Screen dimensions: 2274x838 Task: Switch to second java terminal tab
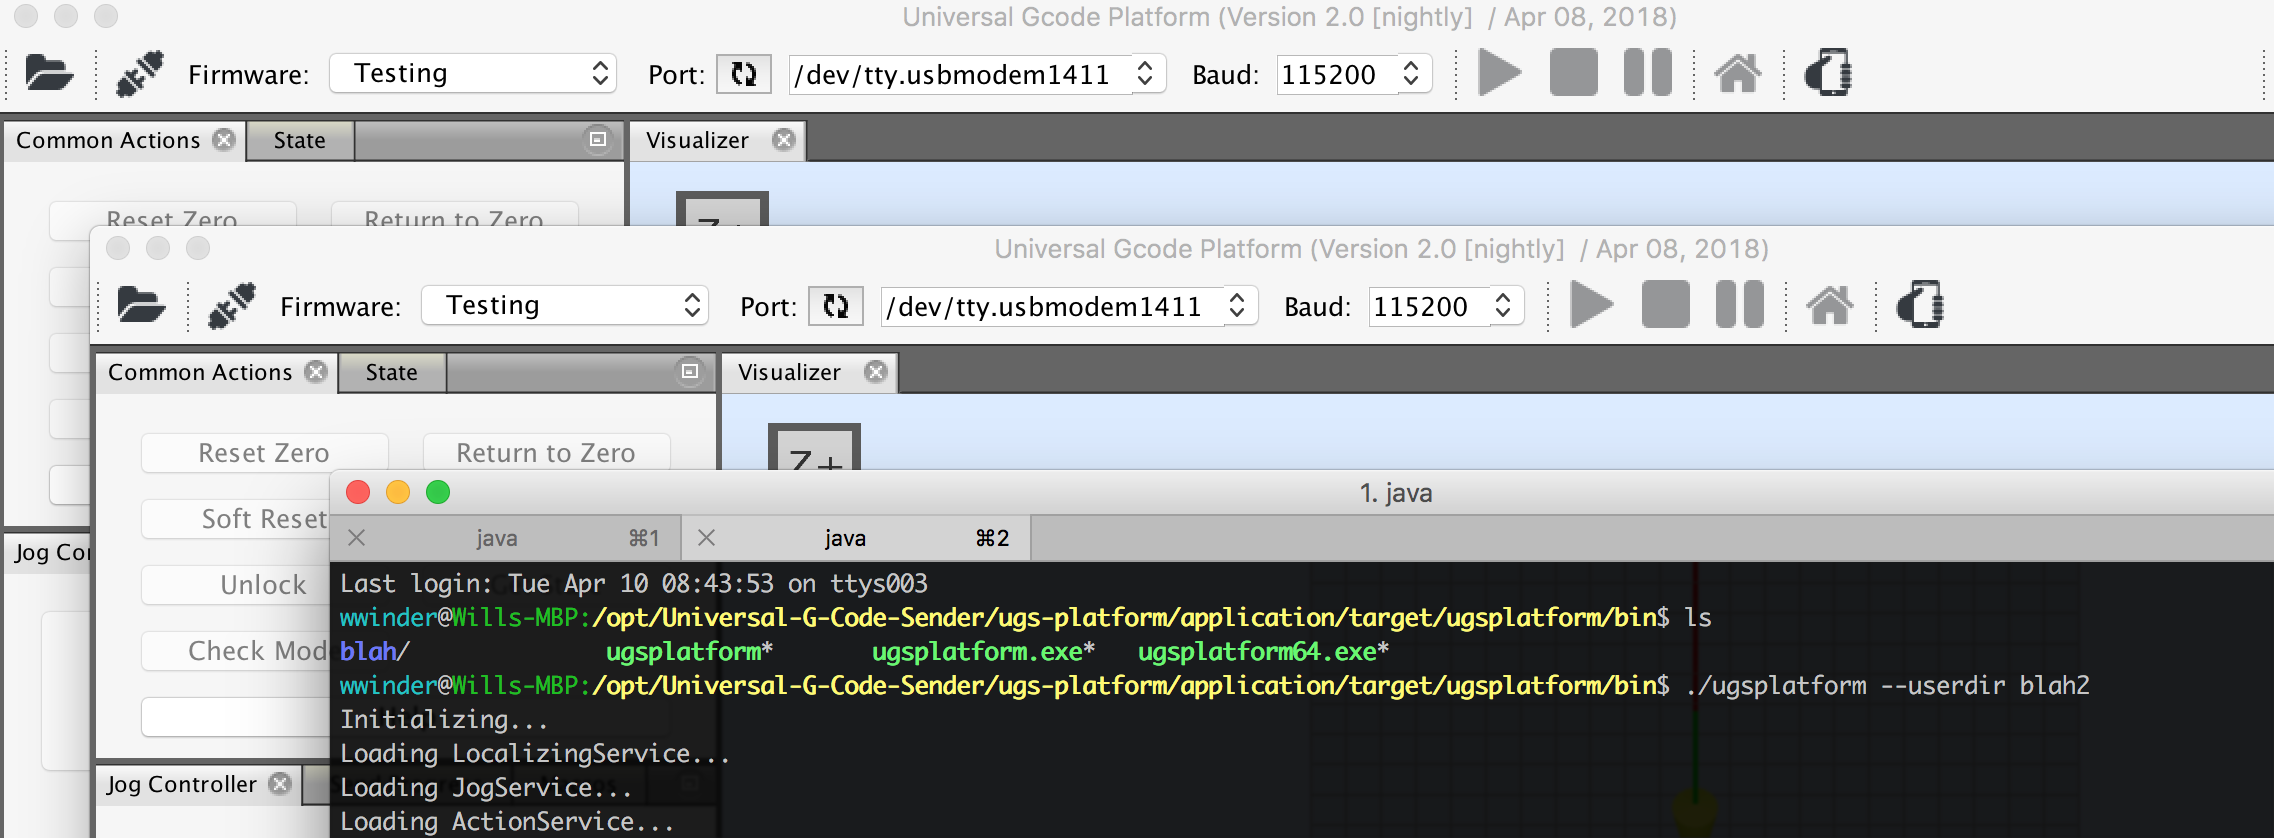[846, 538]
